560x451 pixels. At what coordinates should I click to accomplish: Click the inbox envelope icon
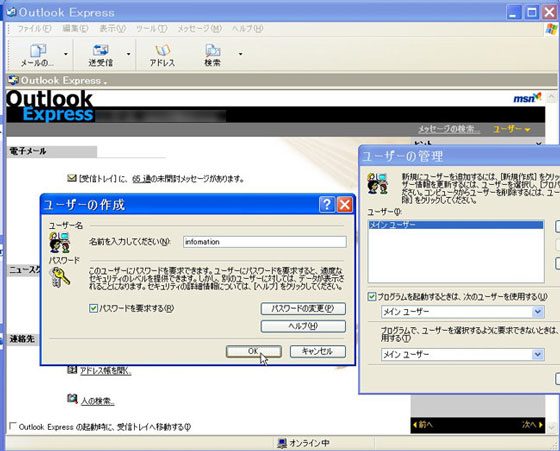pyautogui.click(x=72, y=177)
